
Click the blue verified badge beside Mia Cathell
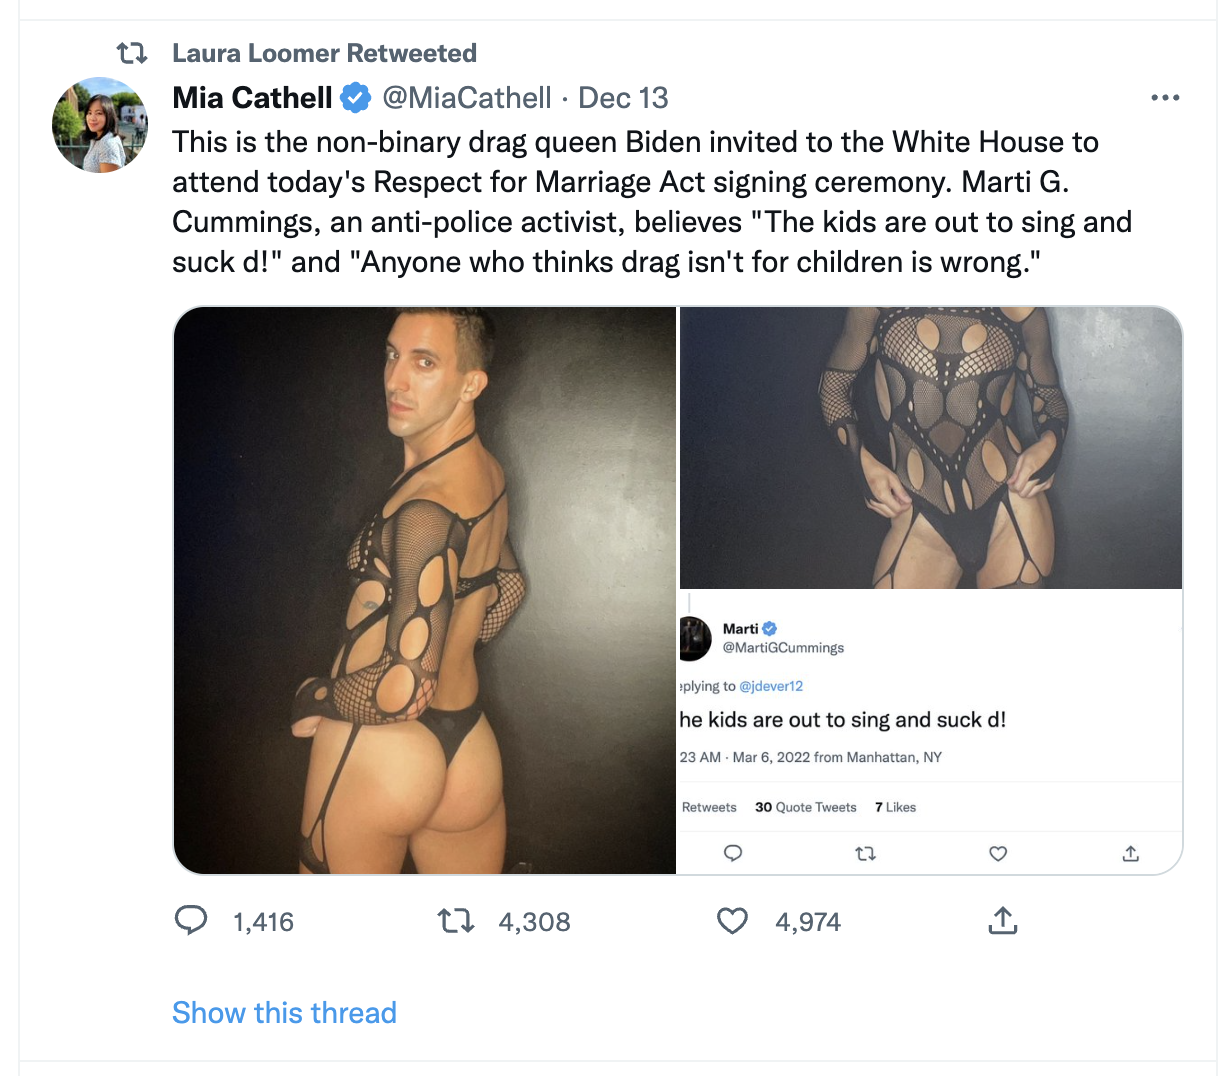356,98
